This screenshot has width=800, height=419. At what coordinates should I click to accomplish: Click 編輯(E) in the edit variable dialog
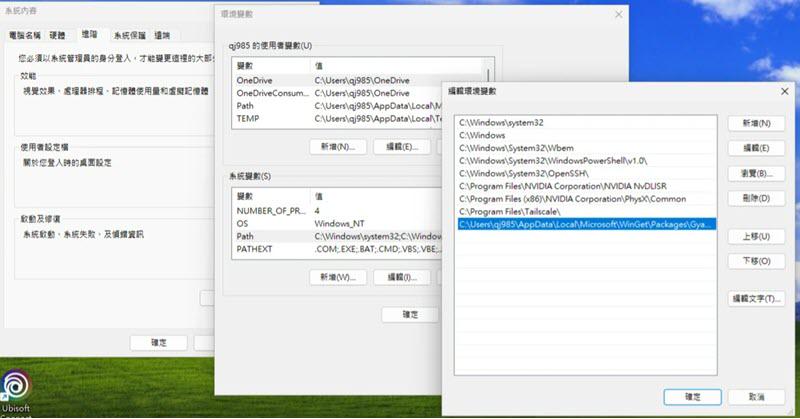click(756, 148)
